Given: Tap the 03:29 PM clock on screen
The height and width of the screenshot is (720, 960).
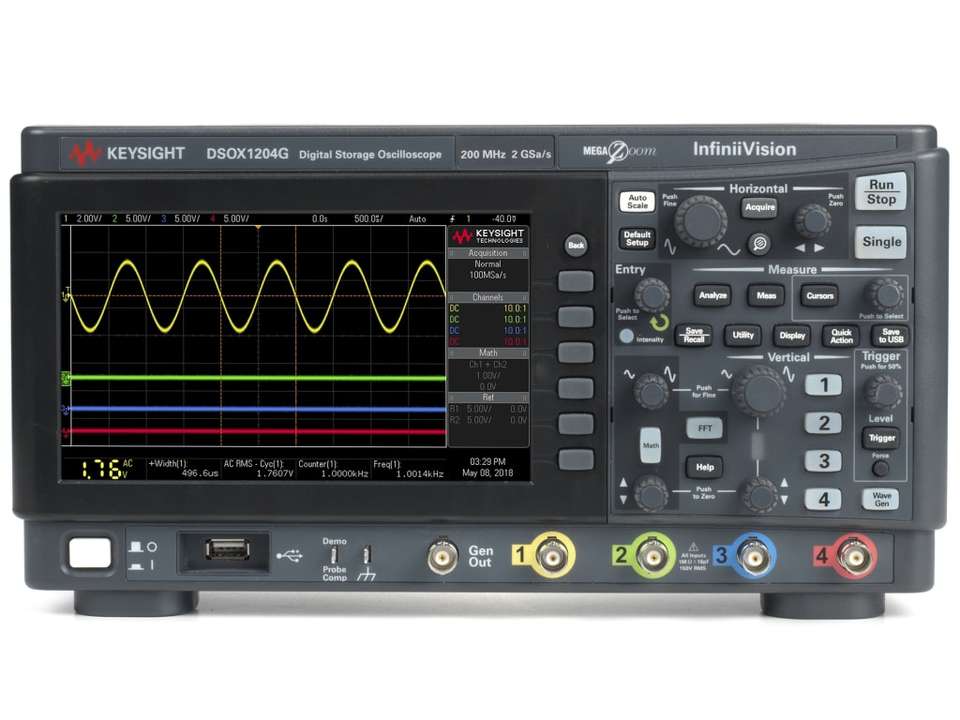Looking at the screenshot, I should 487,462.
